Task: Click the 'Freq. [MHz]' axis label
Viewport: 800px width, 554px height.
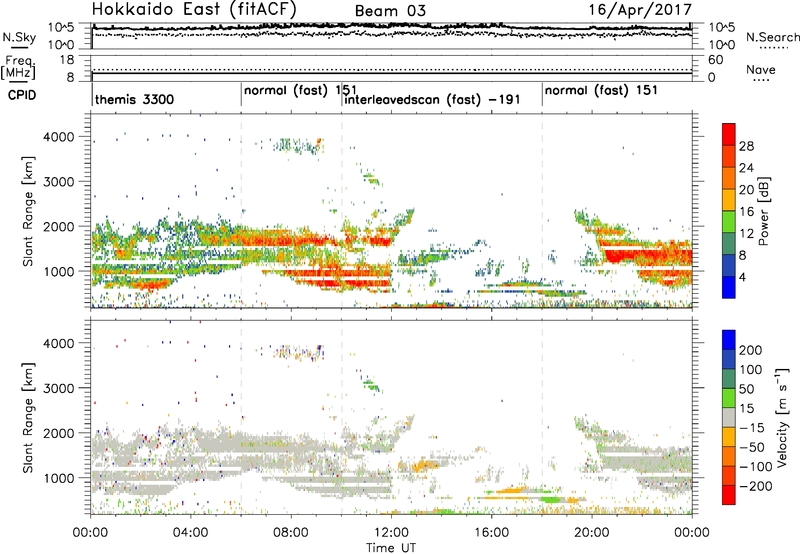Action: point(18,67)
